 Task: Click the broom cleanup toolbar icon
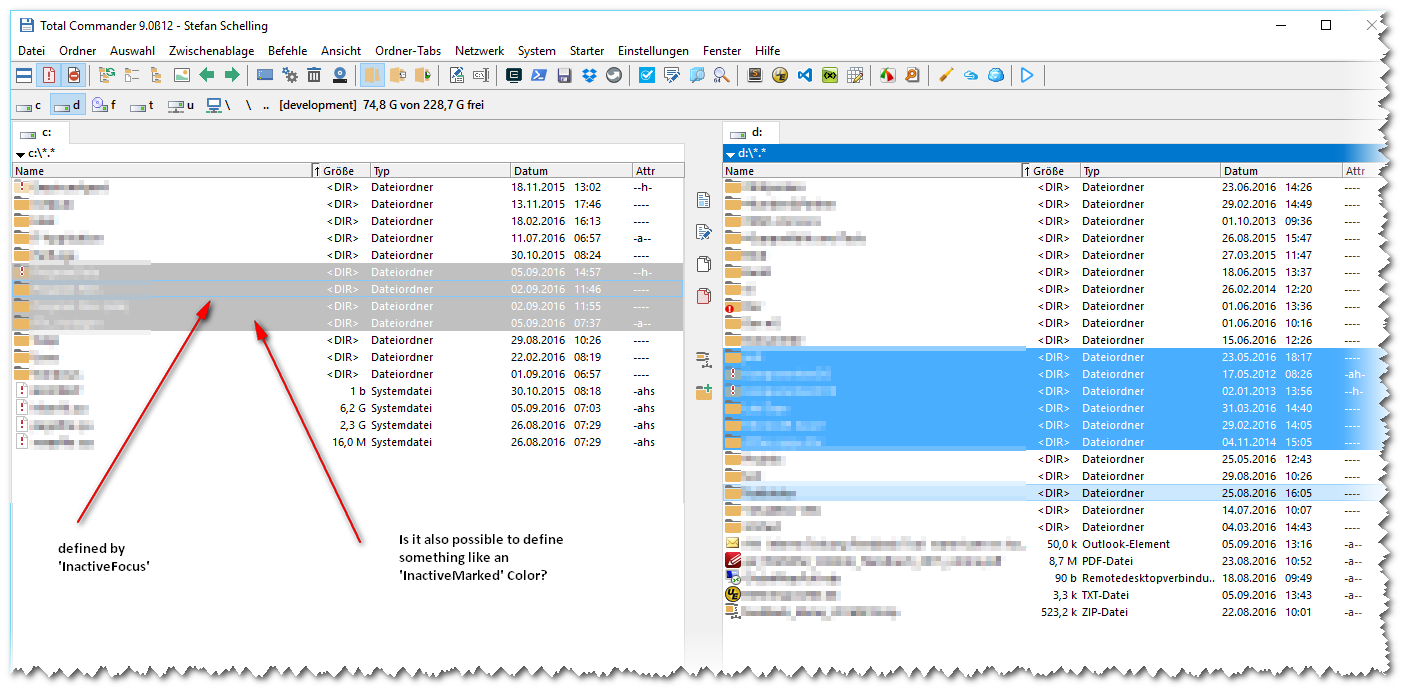[x=945, y=75]
